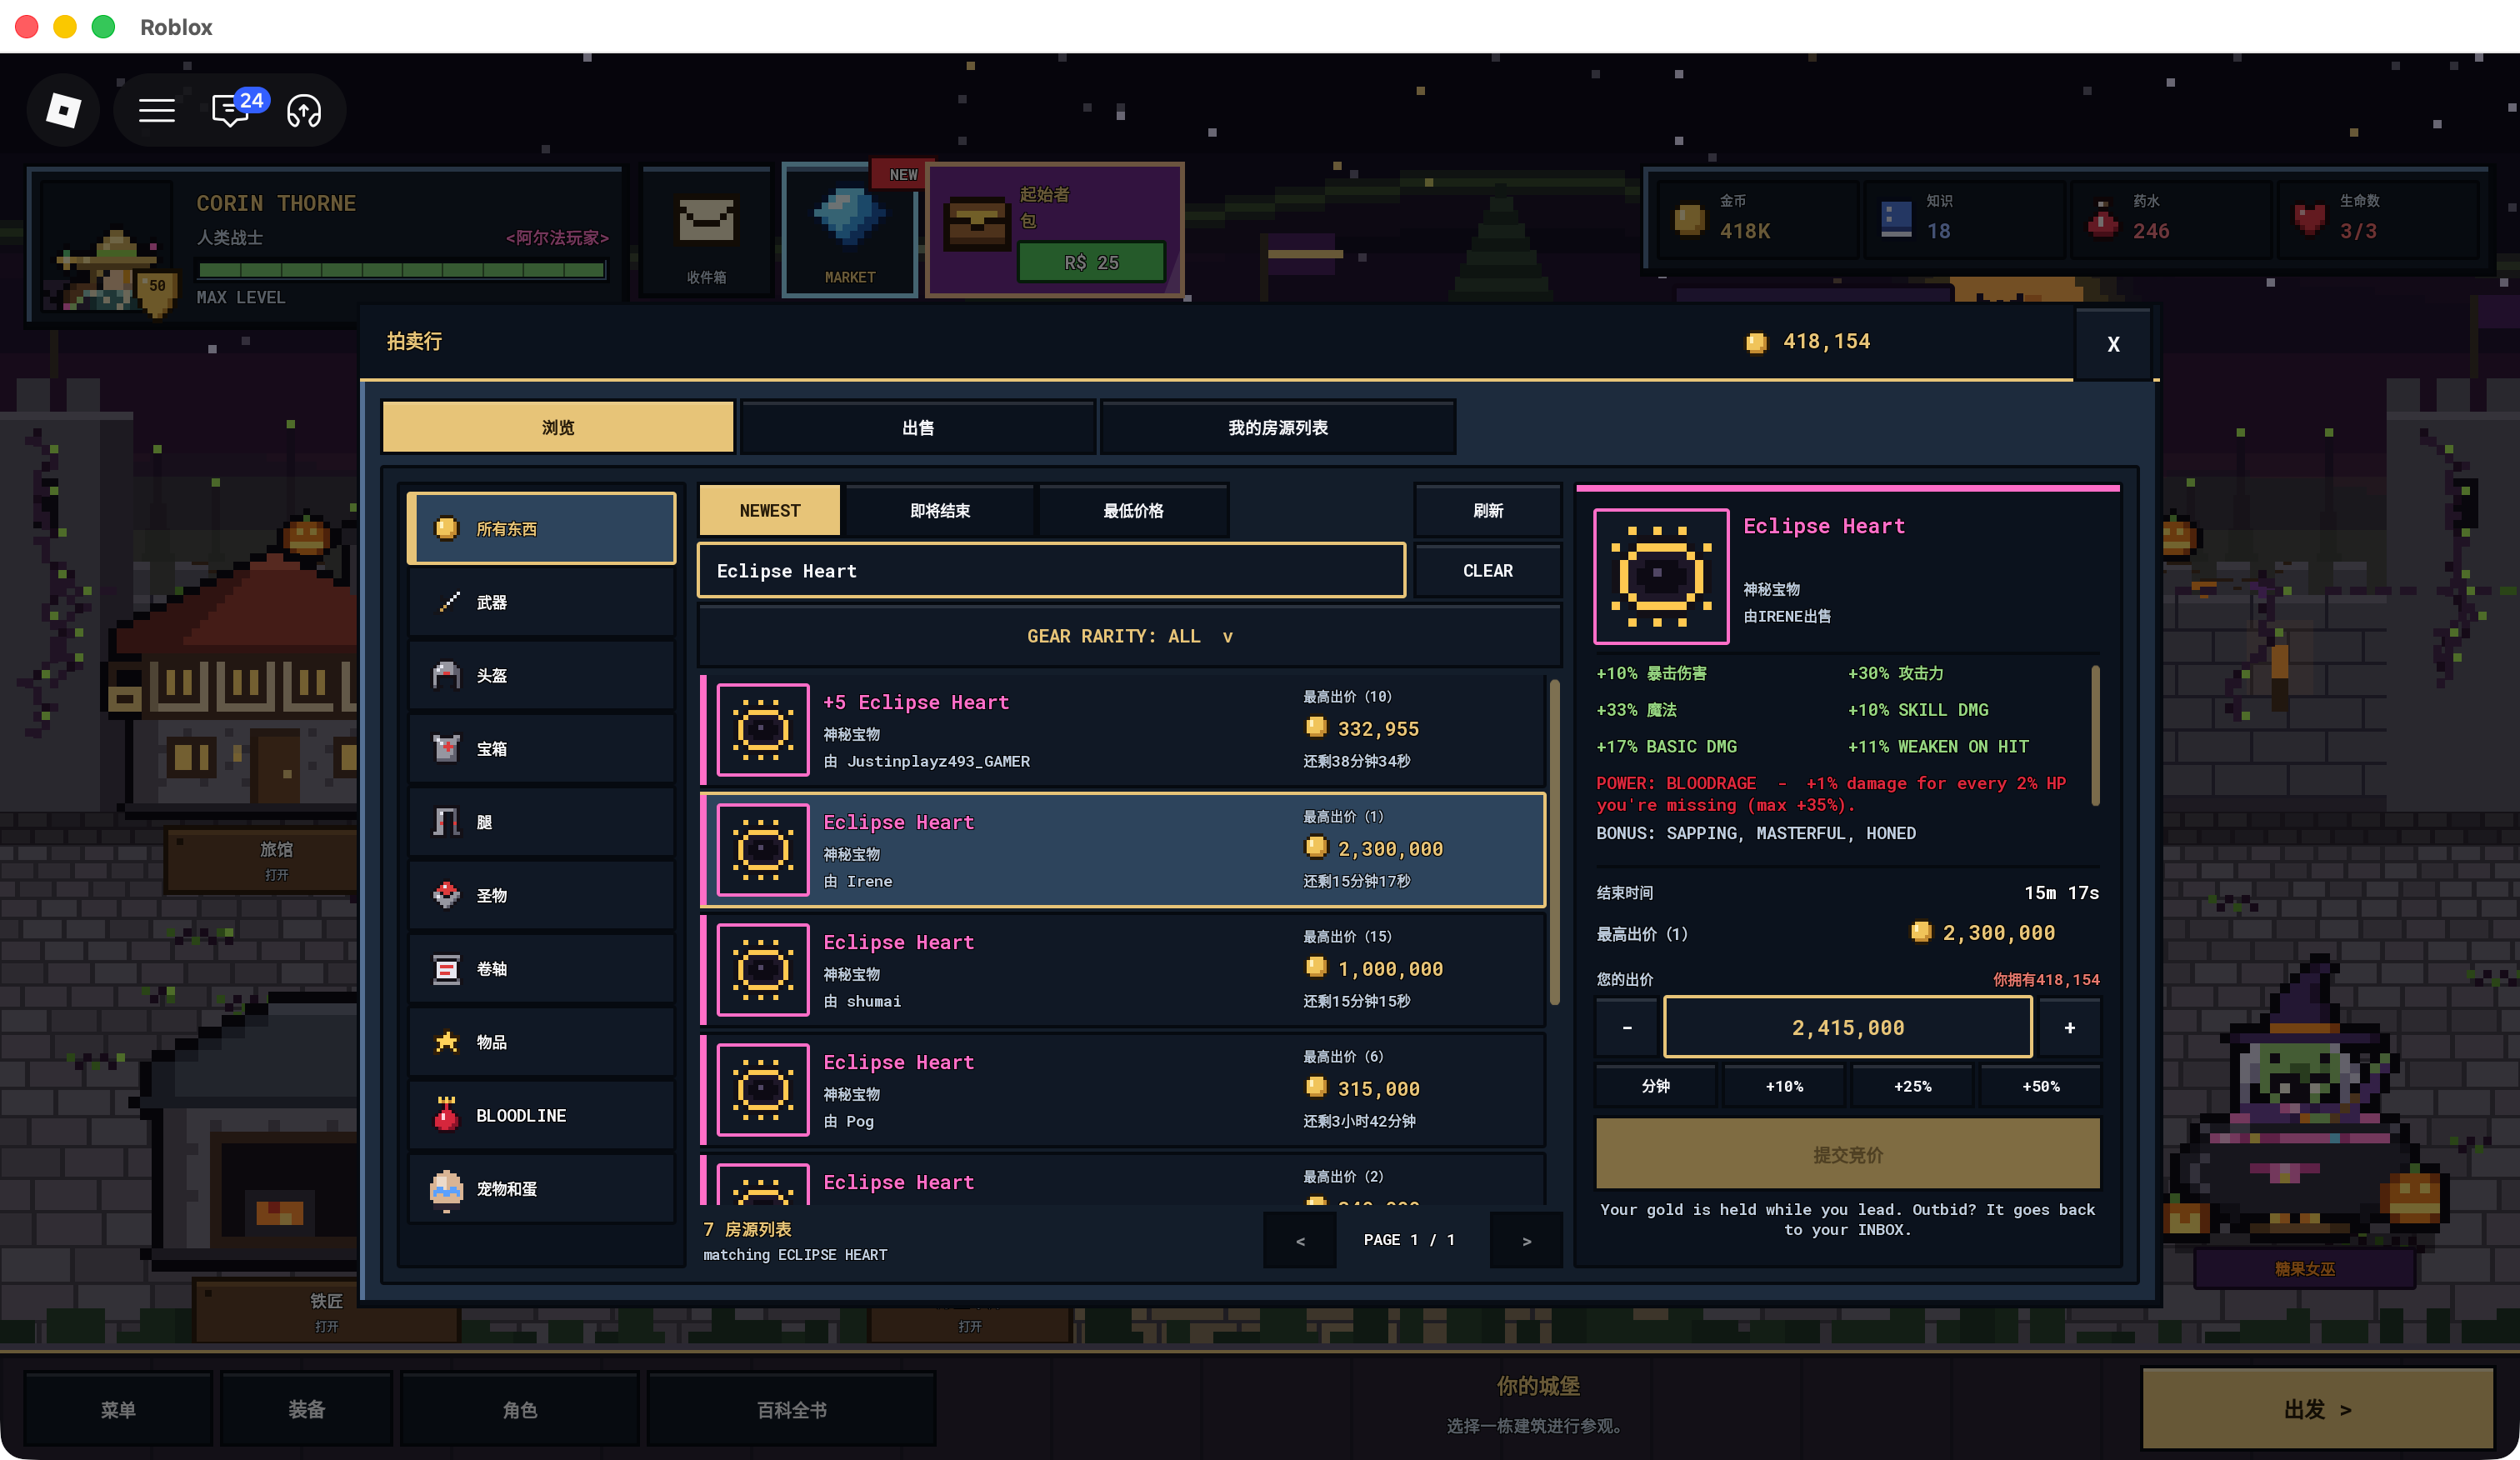Image resolution: width=2520 pixels, height=1460 pixels.
Task: Open the Roblox logo menu
Action: click(x=63, y=110)
